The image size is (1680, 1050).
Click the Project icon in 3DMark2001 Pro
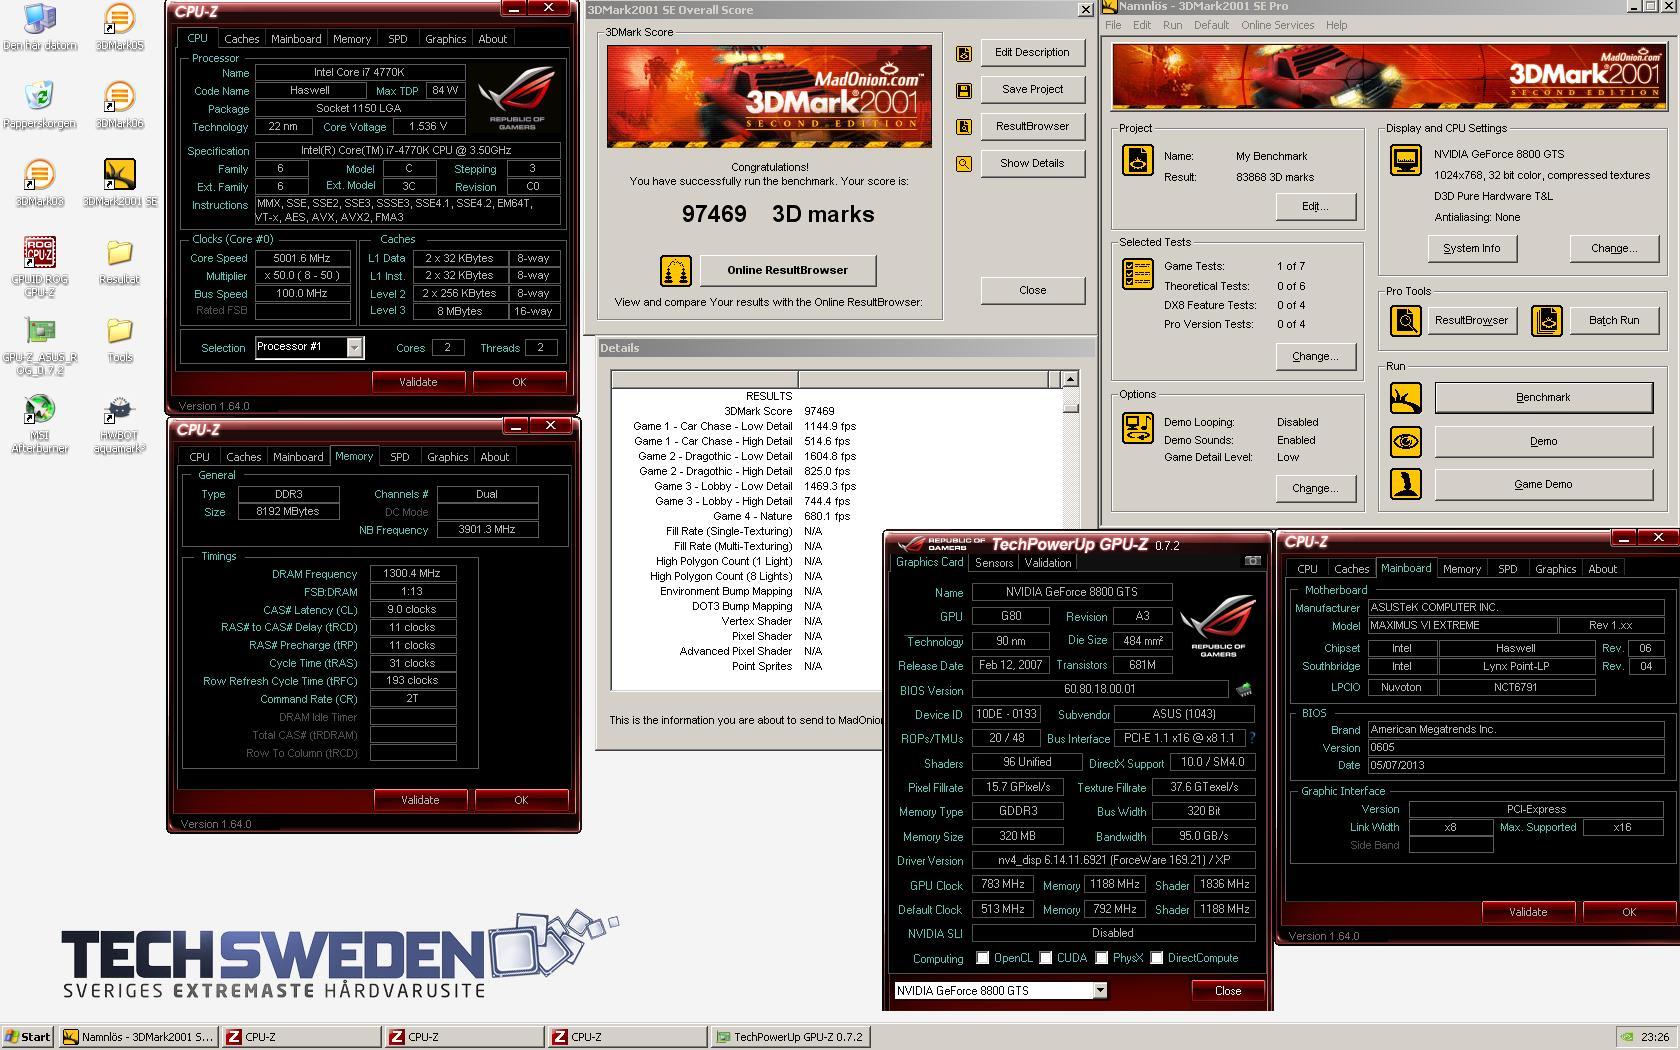coord(1138,160)
